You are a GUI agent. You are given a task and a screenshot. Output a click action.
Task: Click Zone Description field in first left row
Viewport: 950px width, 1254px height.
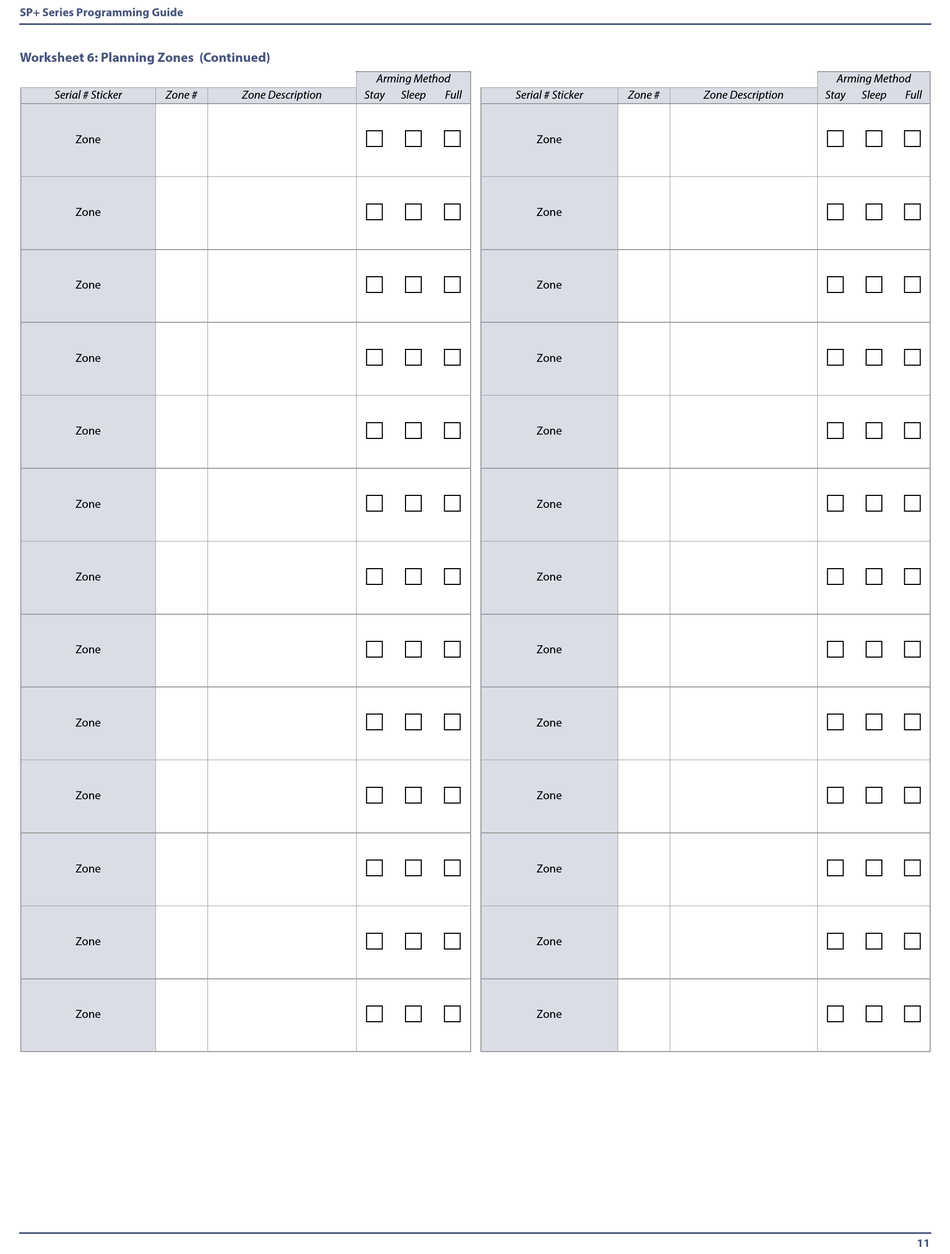282,140
